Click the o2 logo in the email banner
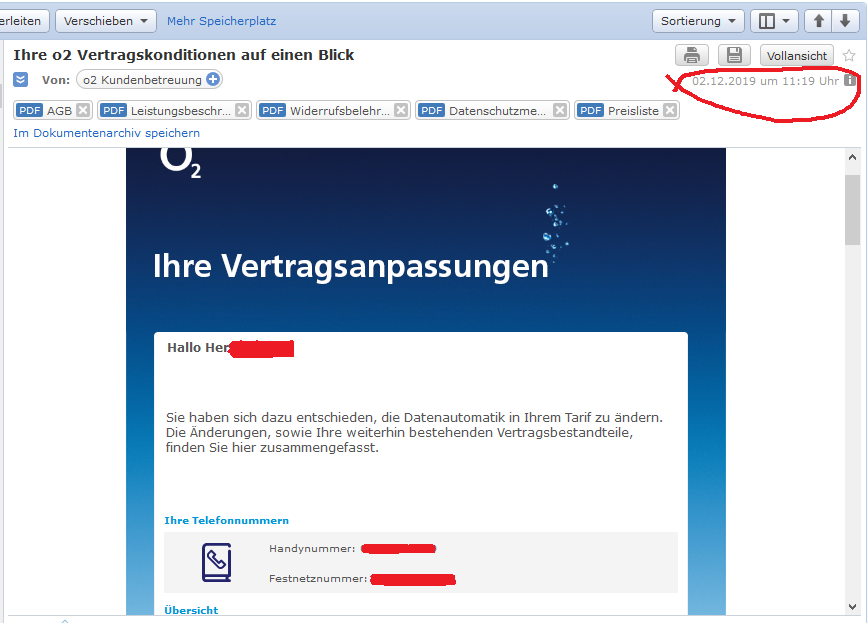The height and width of the screenshot is (623, 868). pos(180,162)
